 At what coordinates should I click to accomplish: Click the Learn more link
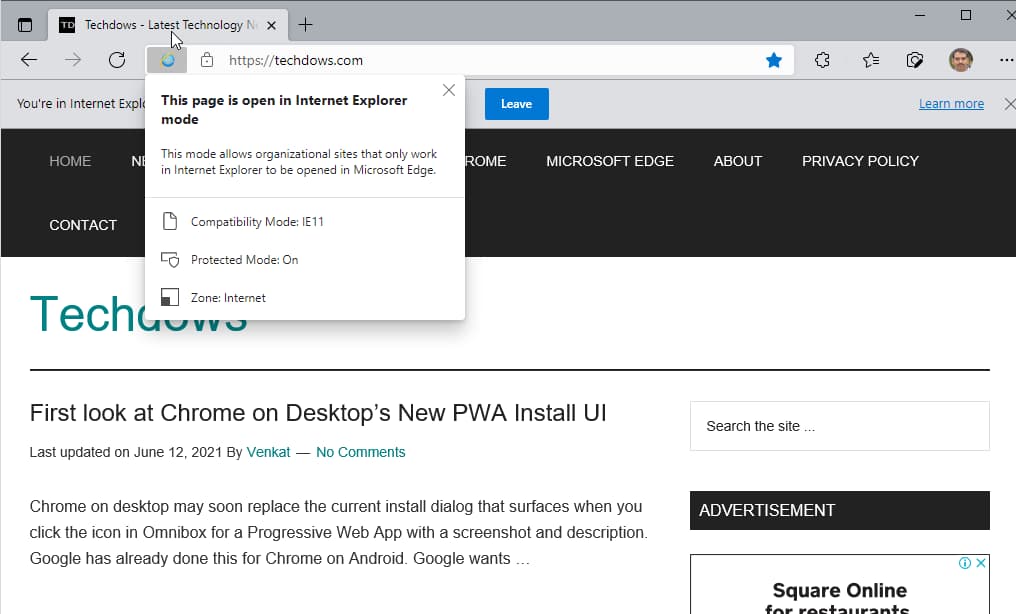click(951, 104)
